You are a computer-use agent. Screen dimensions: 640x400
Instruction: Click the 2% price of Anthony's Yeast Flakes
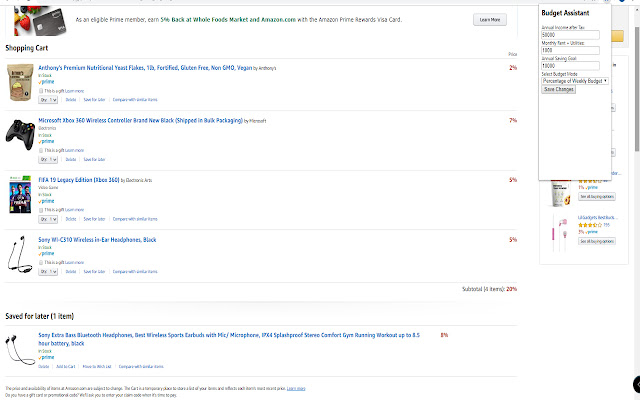coord(513,68)
